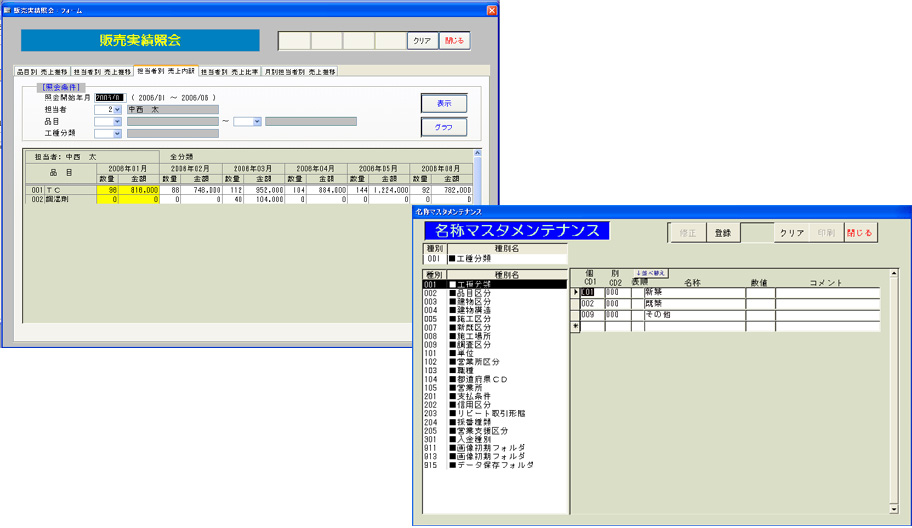Image resolution: width=912 pixels, height=528 pixels.
Task: Select the 月別担当者別 売上推移 tab
Action: (x=299, y=72)
